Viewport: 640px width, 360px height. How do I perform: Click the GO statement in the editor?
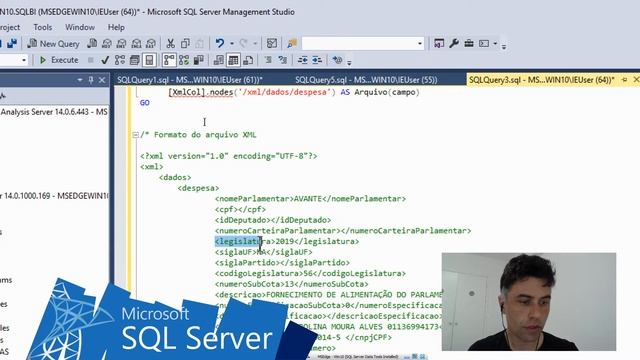click(144, 103)
